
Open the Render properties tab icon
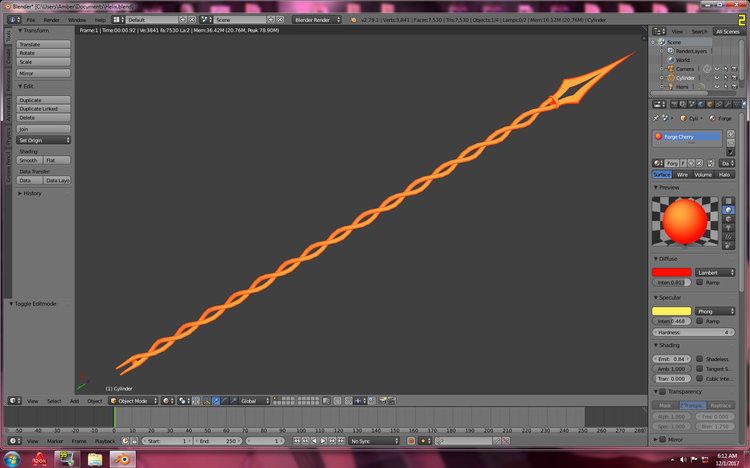[x=674, y=104]
